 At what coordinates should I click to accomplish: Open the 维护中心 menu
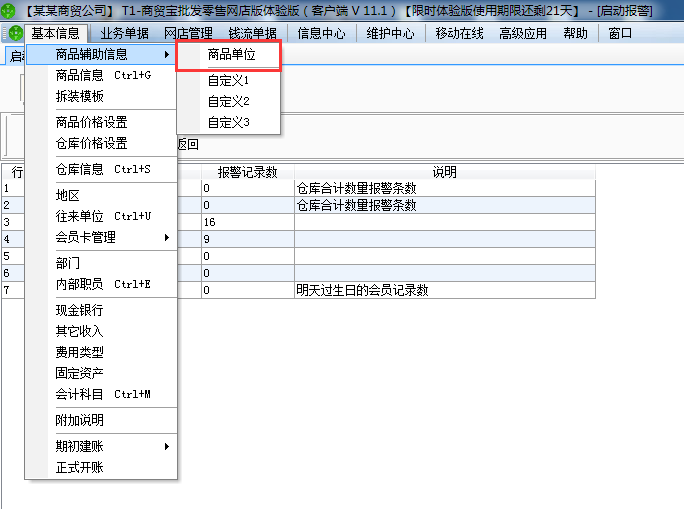point(390,33)
